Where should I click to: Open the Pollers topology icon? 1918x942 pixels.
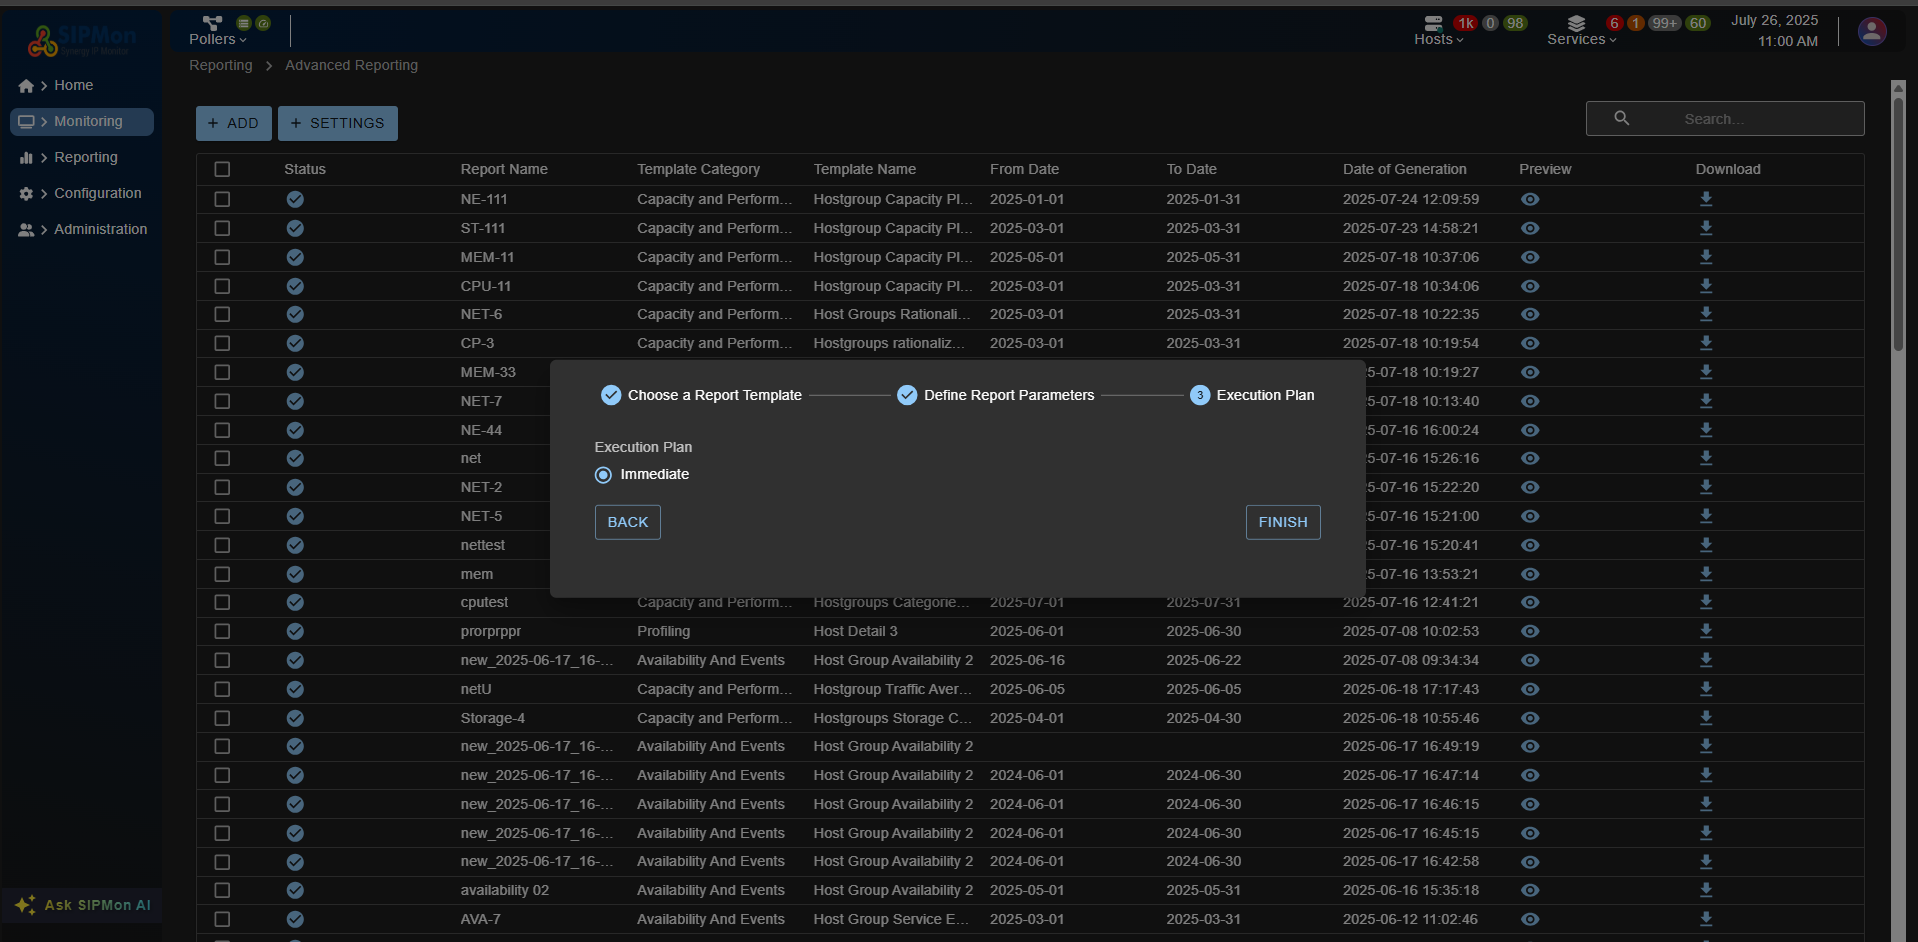210,23
